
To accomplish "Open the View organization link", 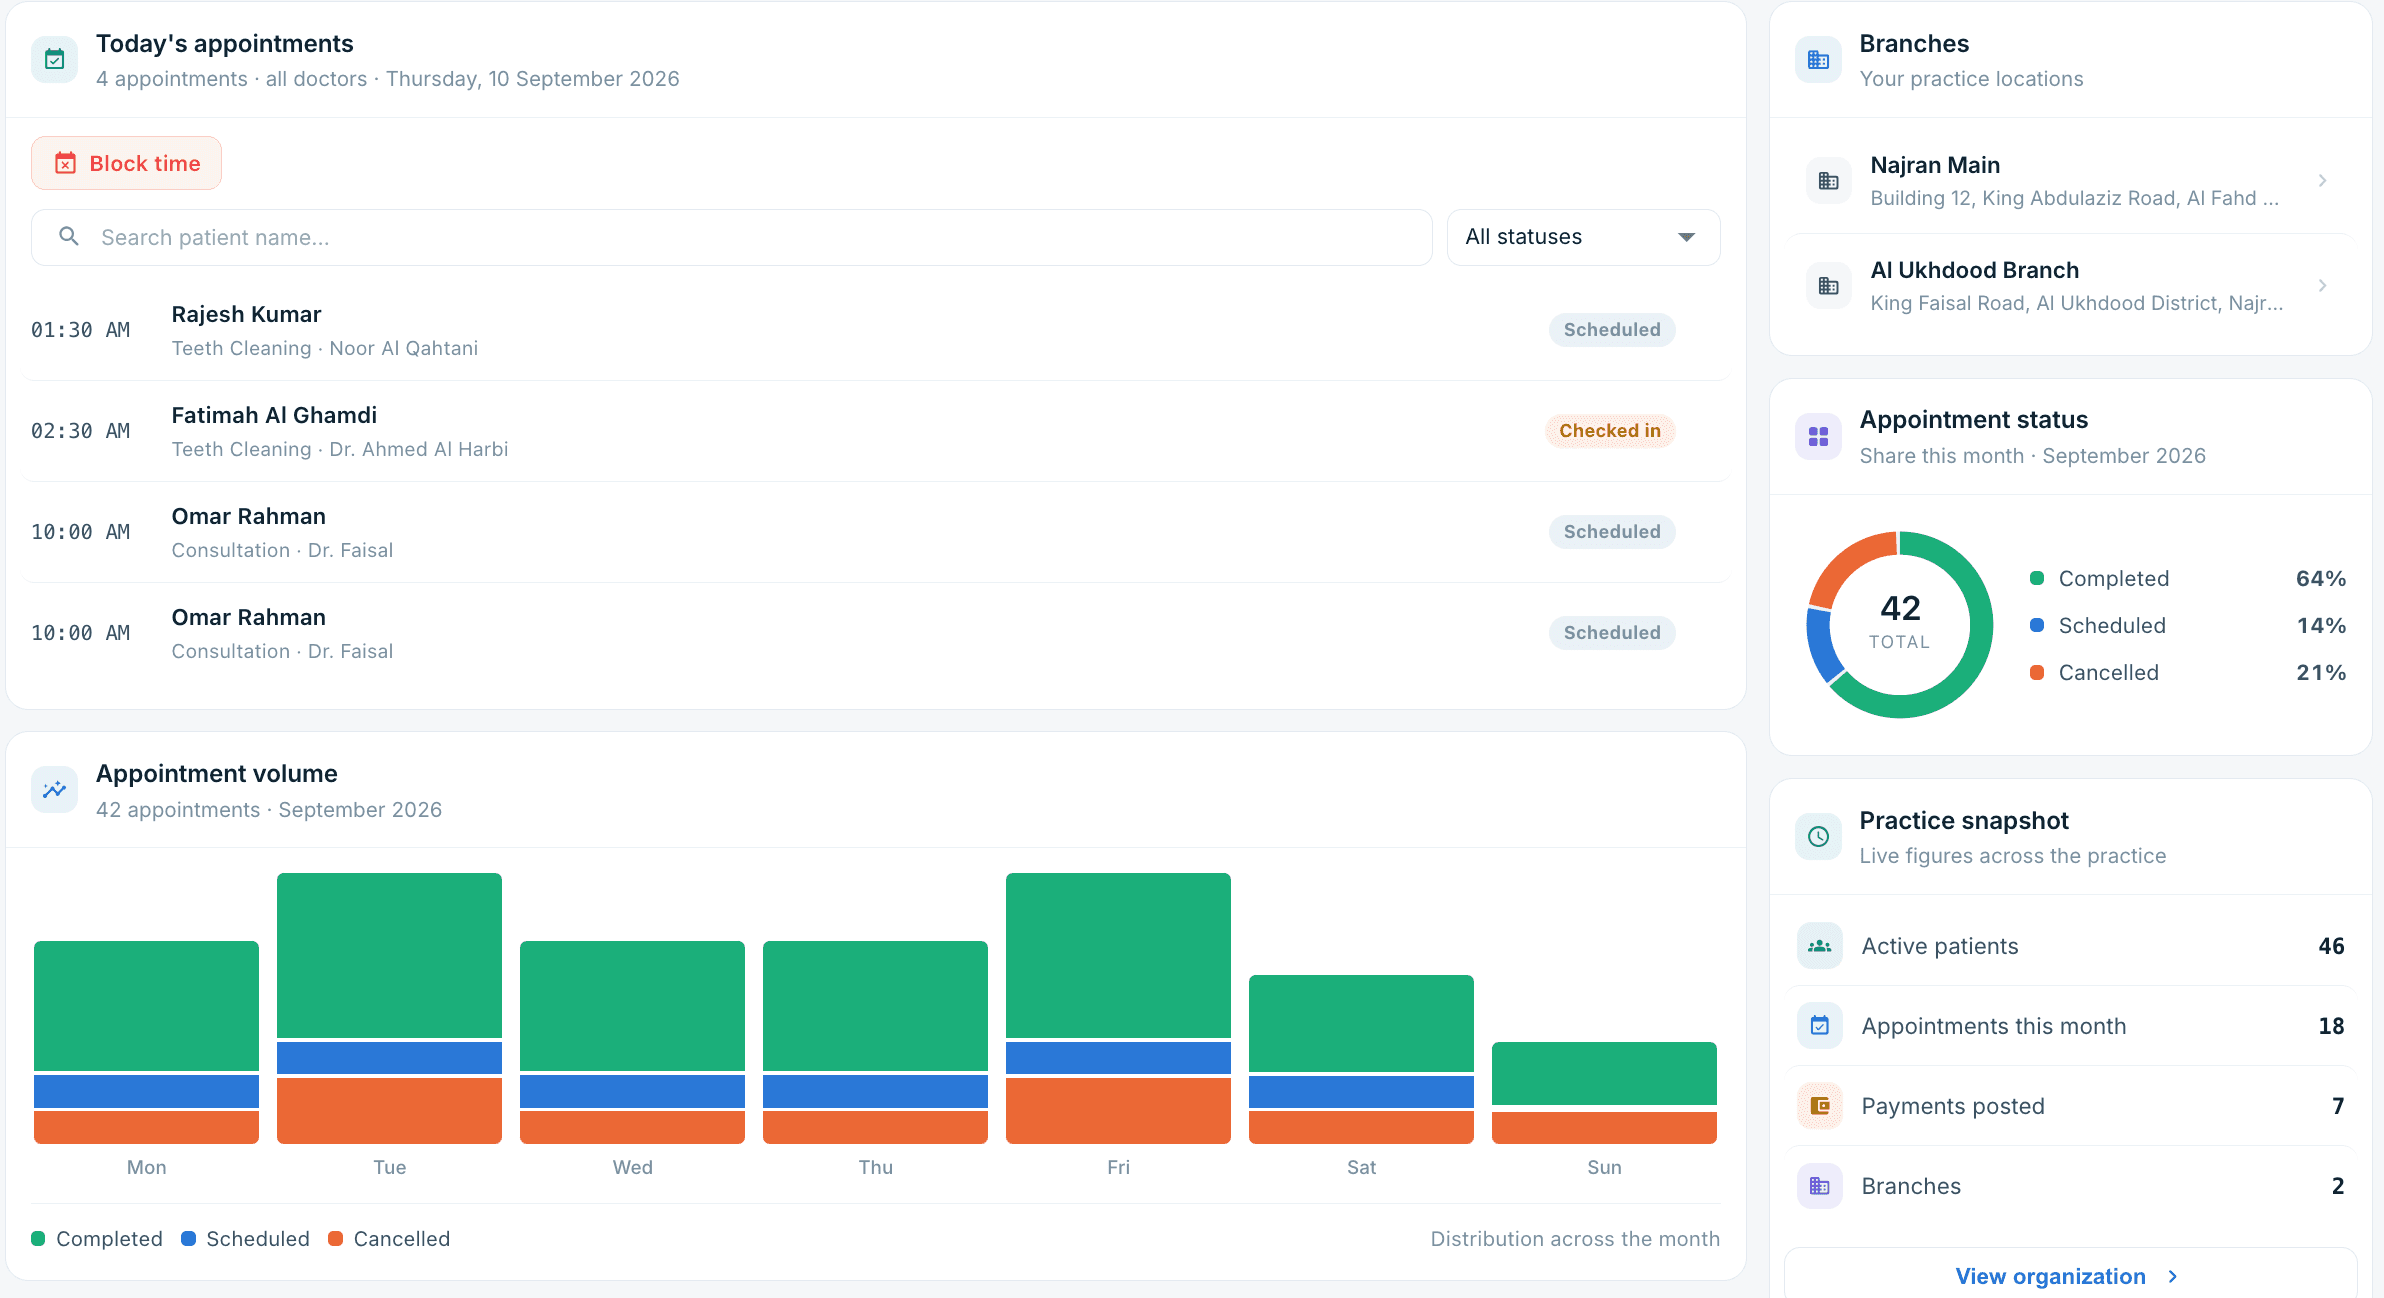I will (x=2069, y=1276).
